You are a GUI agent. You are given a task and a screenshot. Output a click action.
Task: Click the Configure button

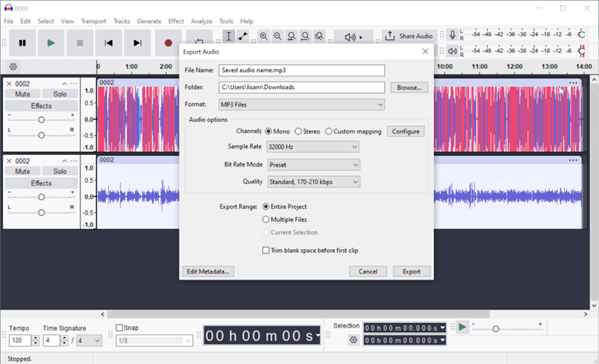tap(406, 131)
